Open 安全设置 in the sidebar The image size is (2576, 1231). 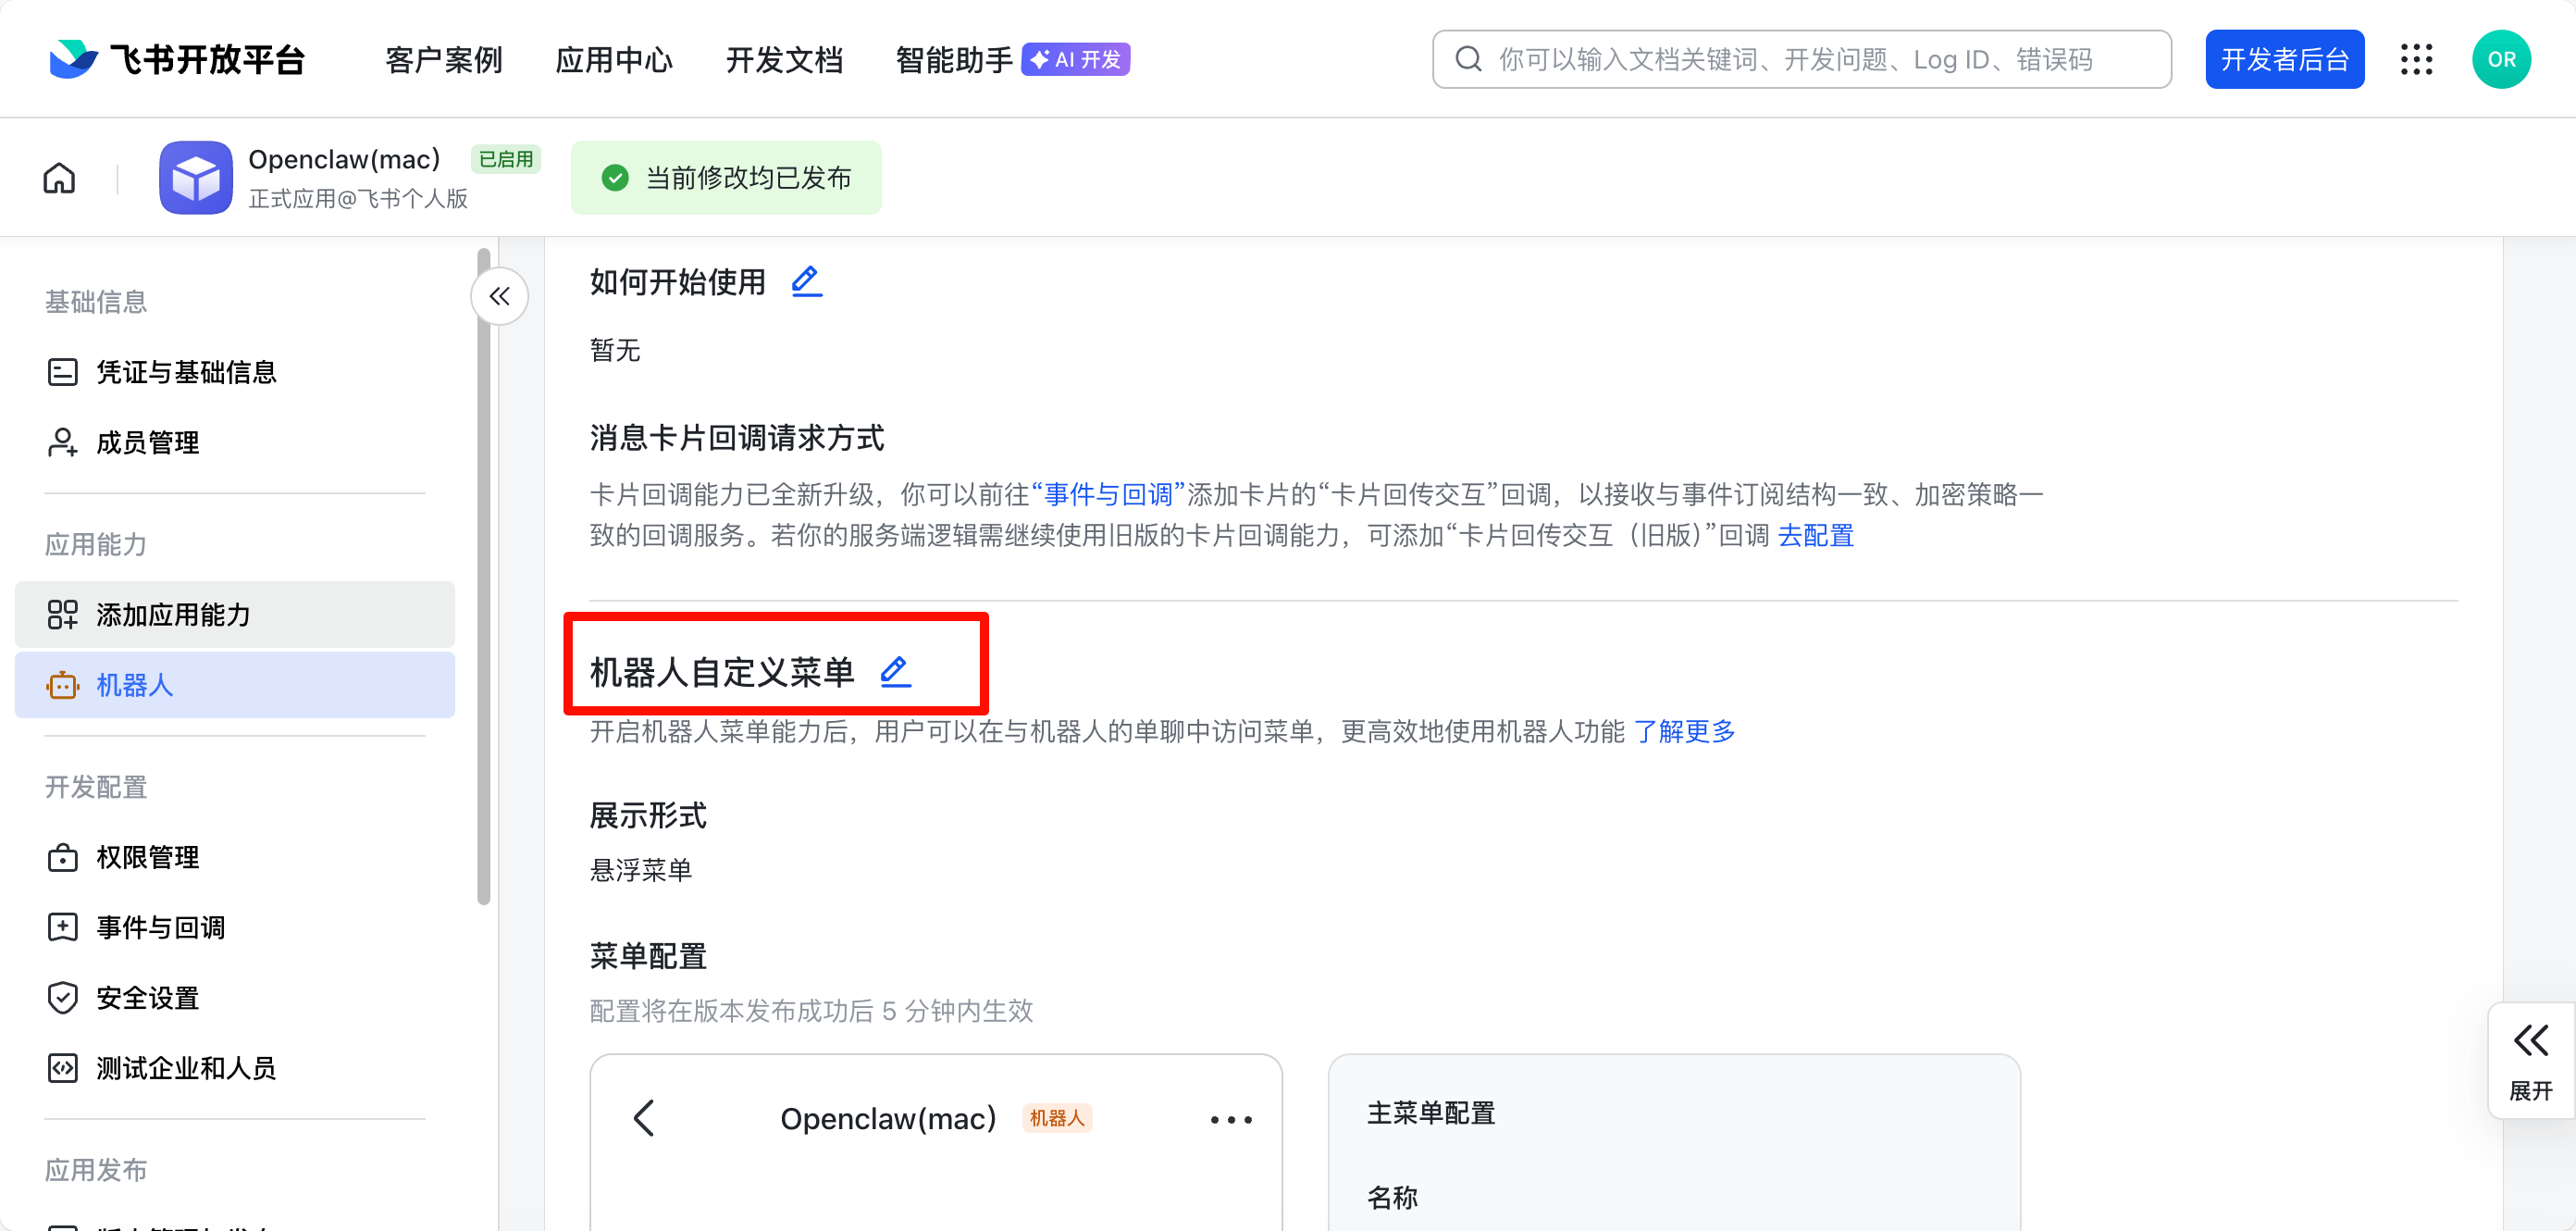(147, 997)
